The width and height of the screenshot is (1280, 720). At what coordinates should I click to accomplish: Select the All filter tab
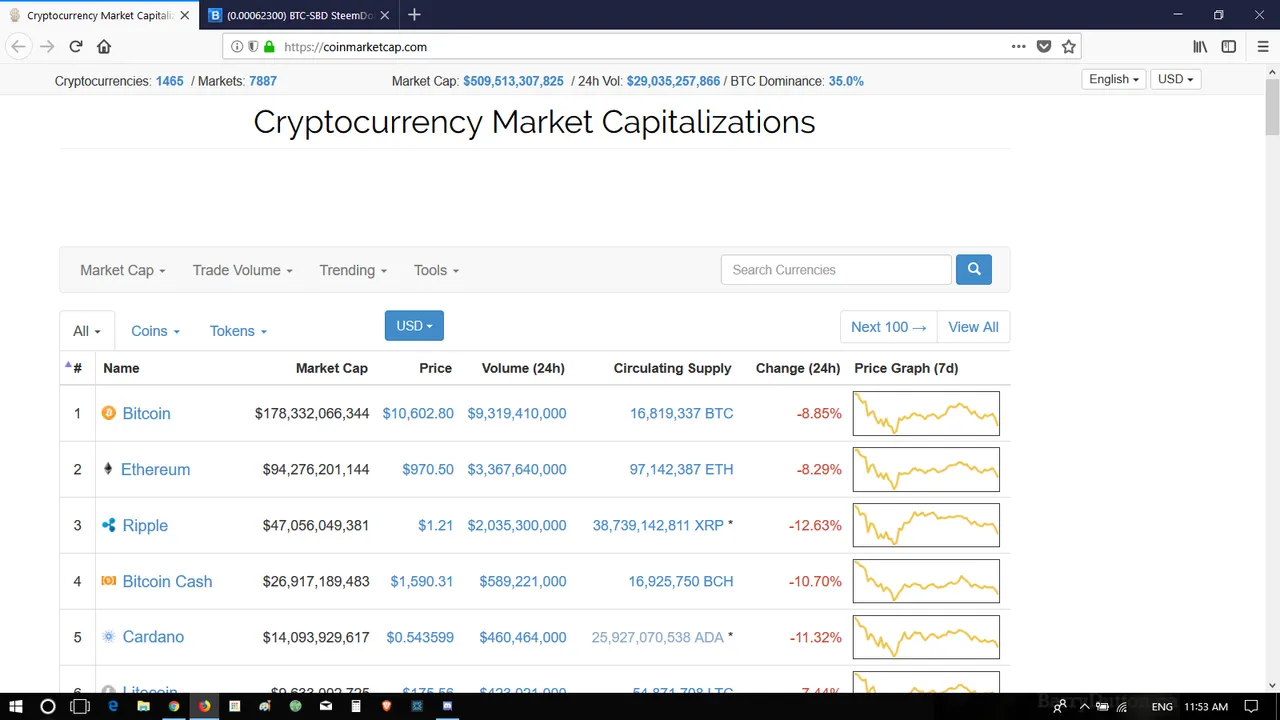point(87,331)
